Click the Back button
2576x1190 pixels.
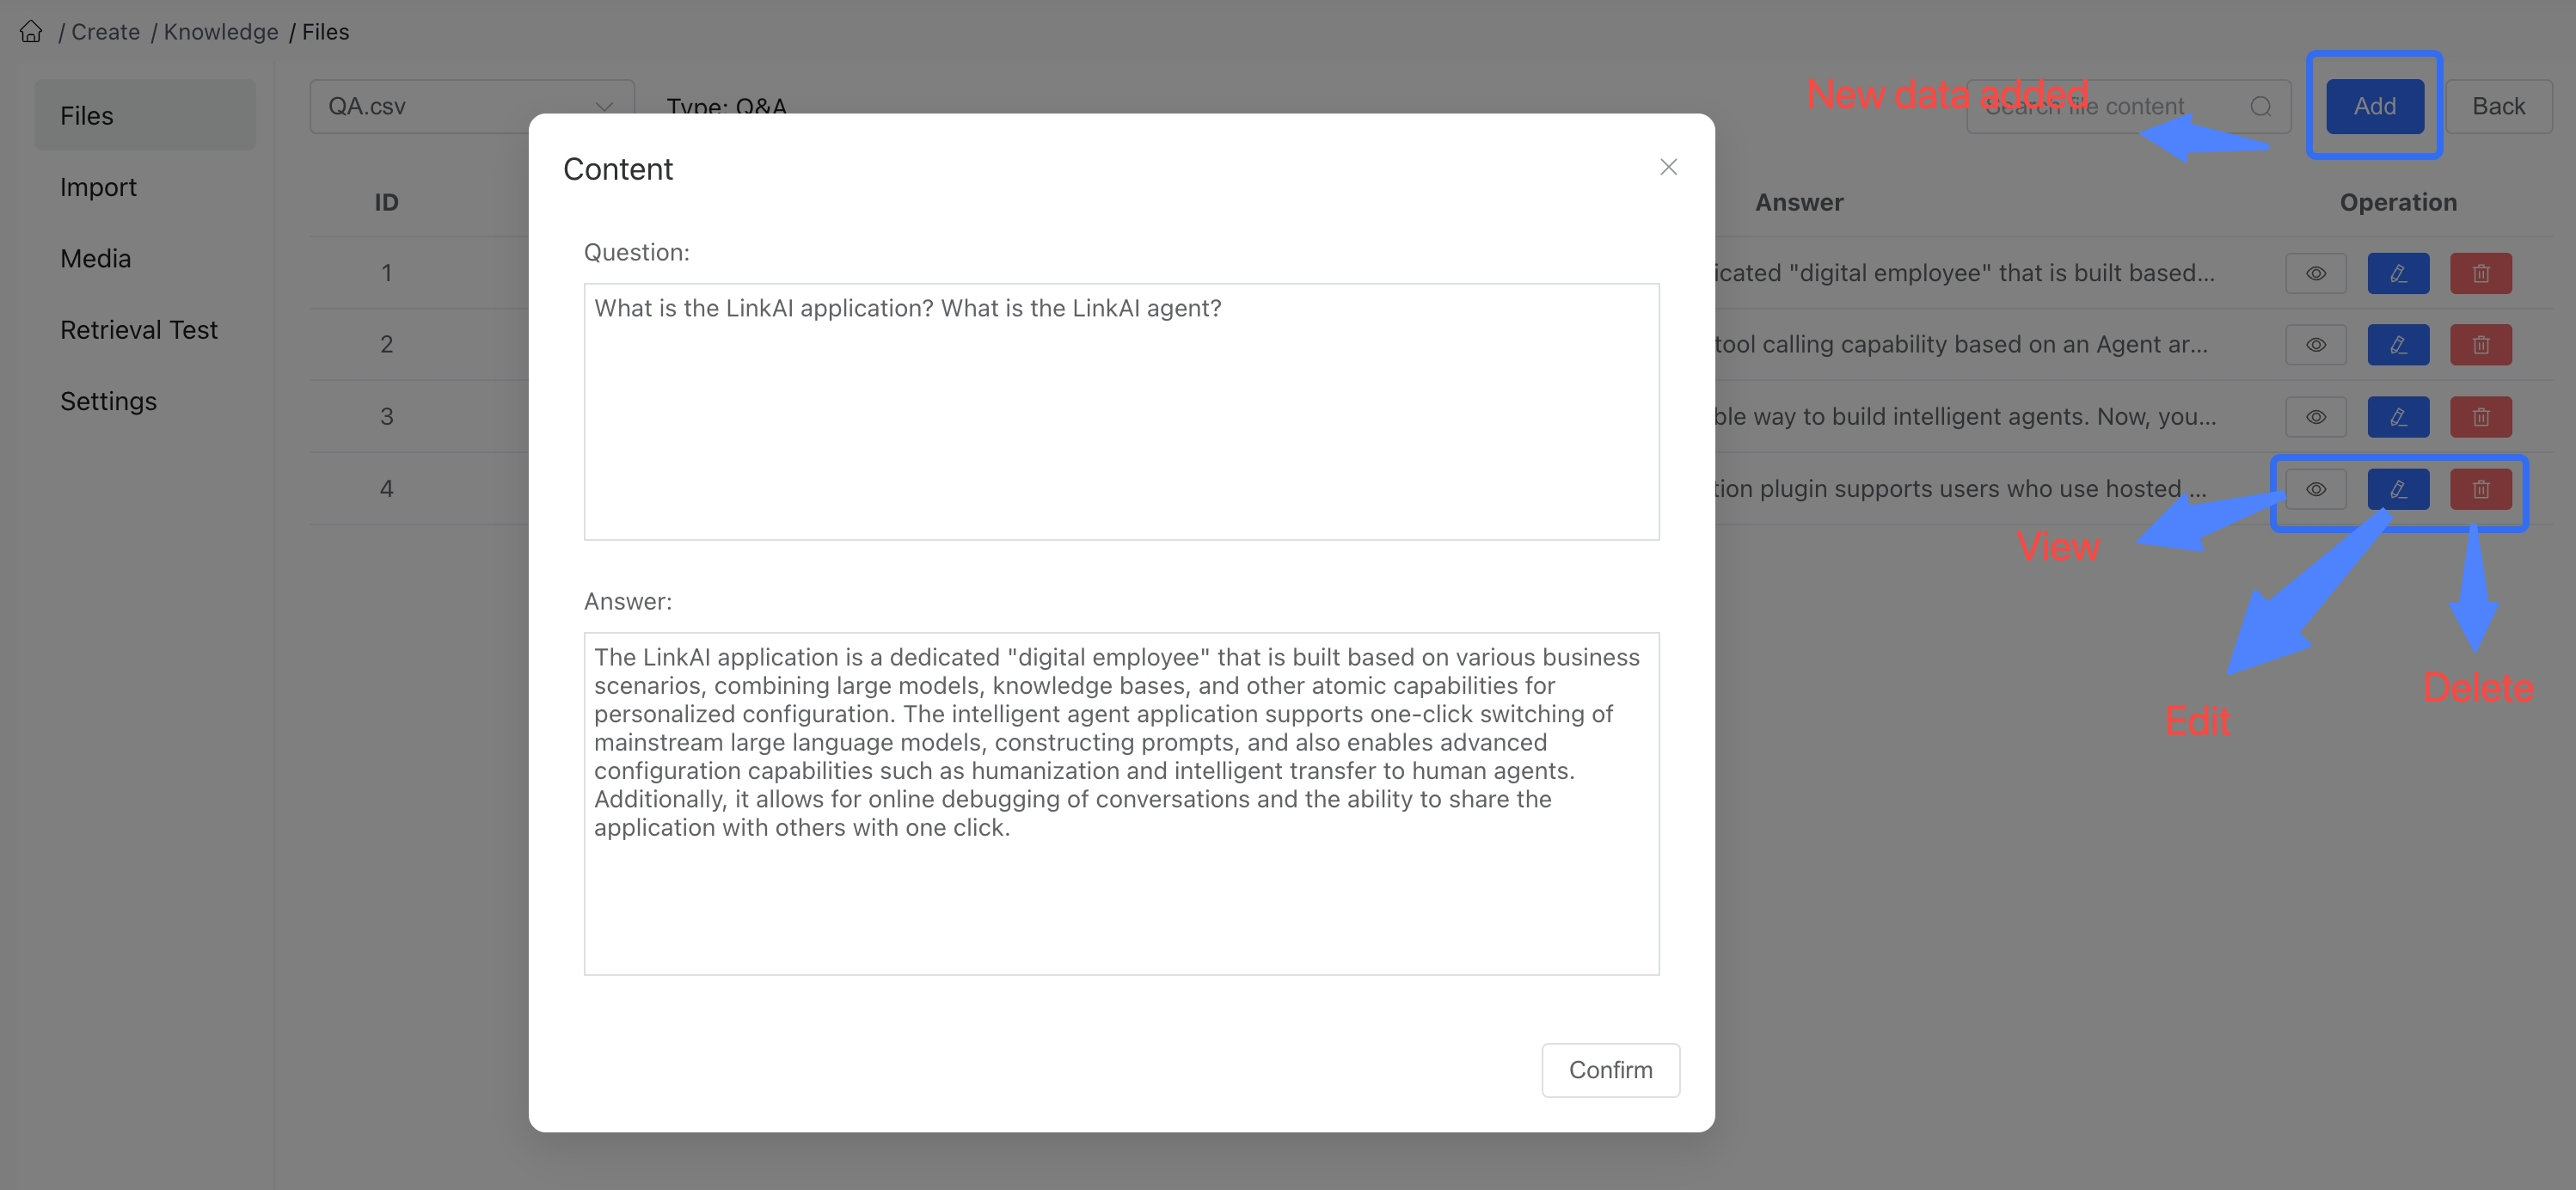click(2498, 106)
